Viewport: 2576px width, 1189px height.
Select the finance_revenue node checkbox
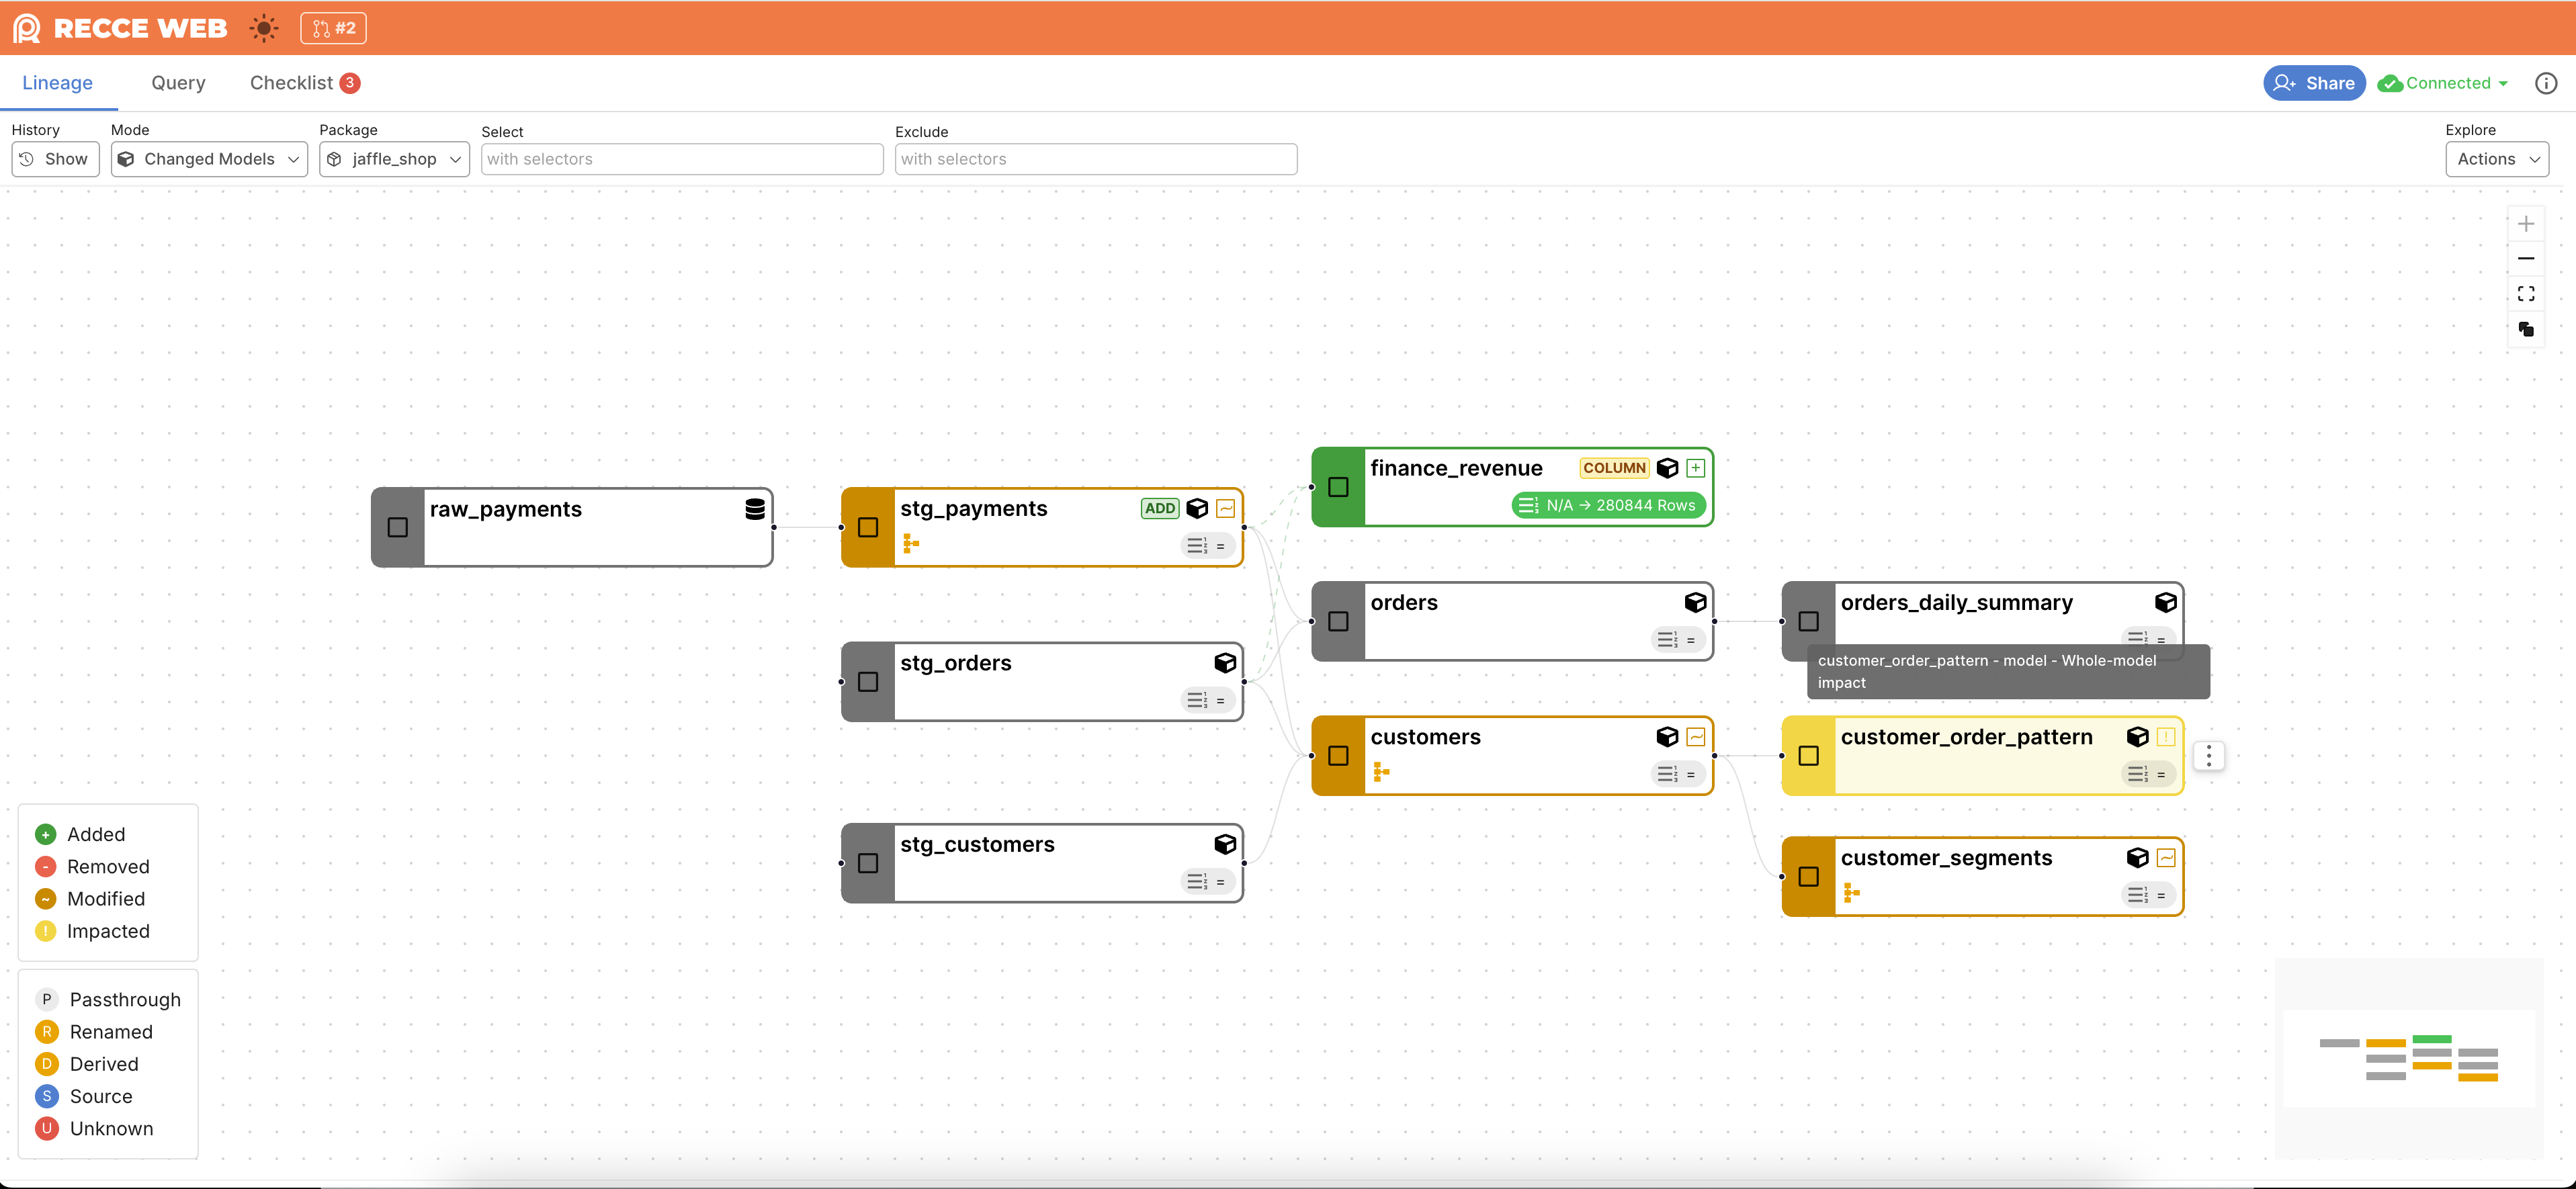coord(1338,487)
